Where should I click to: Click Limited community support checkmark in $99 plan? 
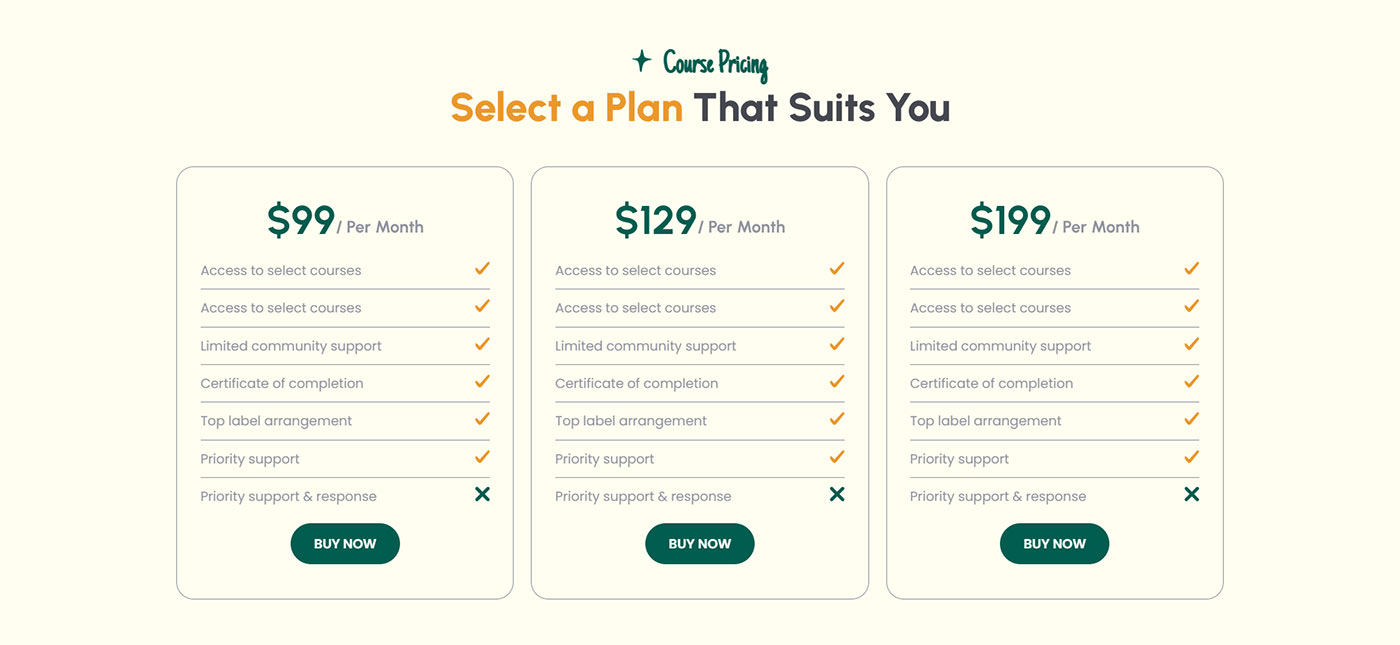(x=482, y=343)
